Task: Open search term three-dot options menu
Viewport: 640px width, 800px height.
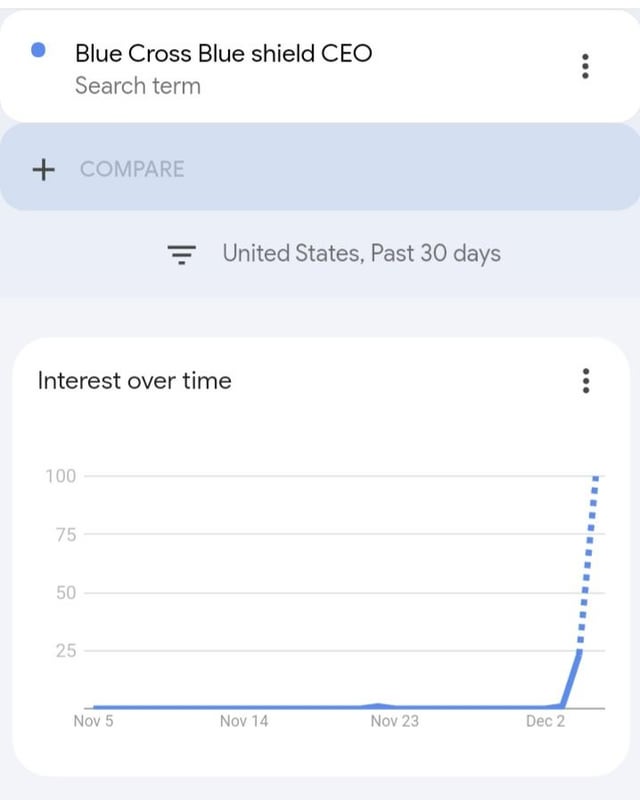Action: 585,67
